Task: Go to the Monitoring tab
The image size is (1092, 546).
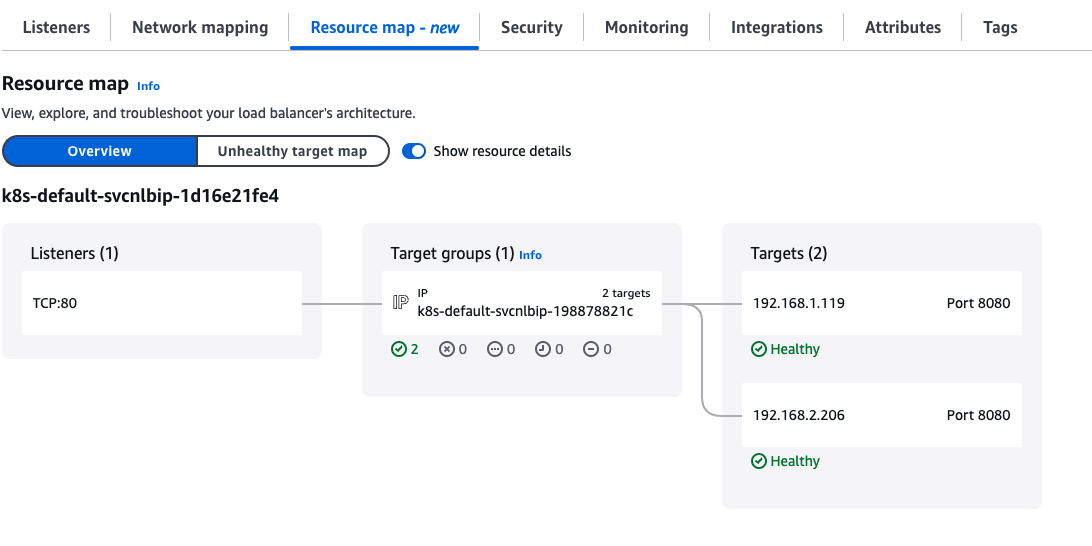Action: [x=646, y=27]
